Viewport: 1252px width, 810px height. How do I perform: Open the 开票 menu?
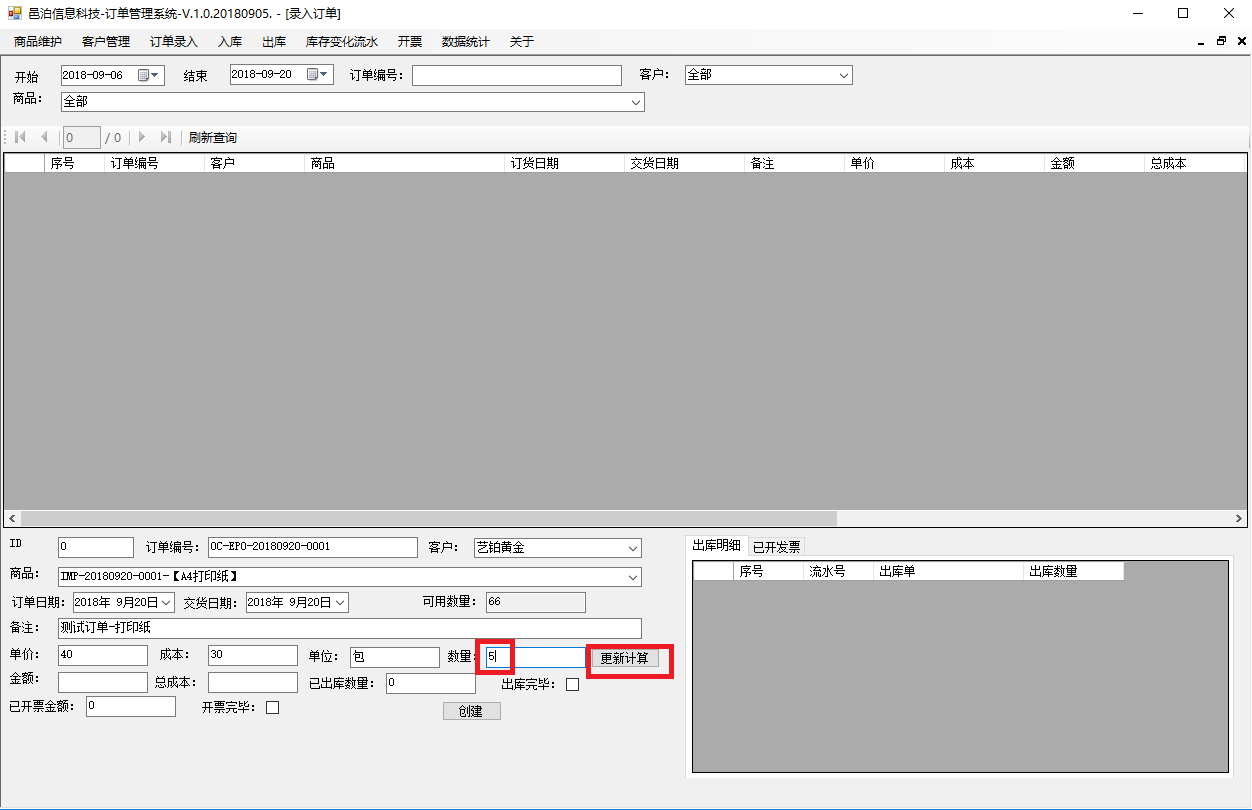[410, 42]
